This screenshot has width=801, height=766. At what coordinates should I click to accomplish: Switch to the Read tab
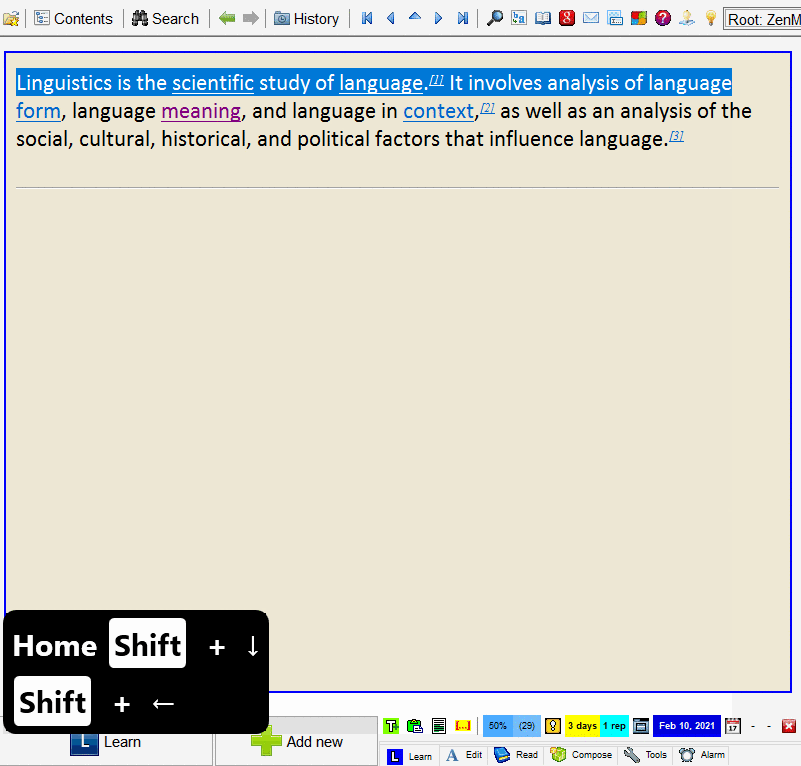click(516, 755)
